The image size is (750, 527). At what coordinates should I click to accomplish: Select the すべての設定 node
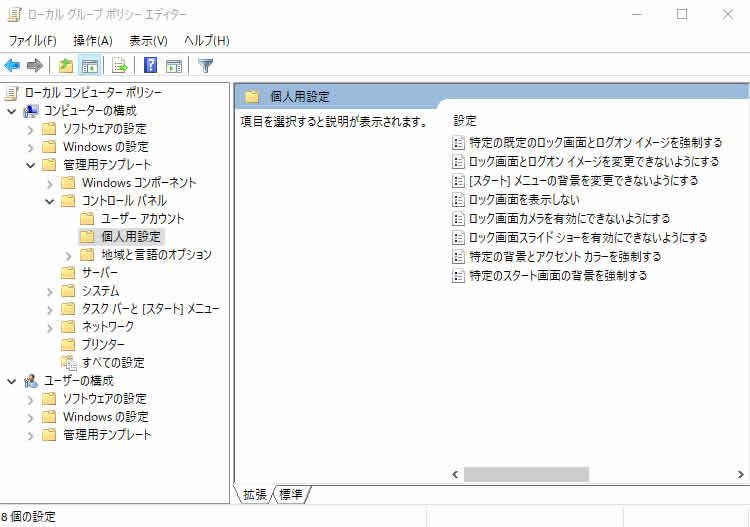pos(113,363)
